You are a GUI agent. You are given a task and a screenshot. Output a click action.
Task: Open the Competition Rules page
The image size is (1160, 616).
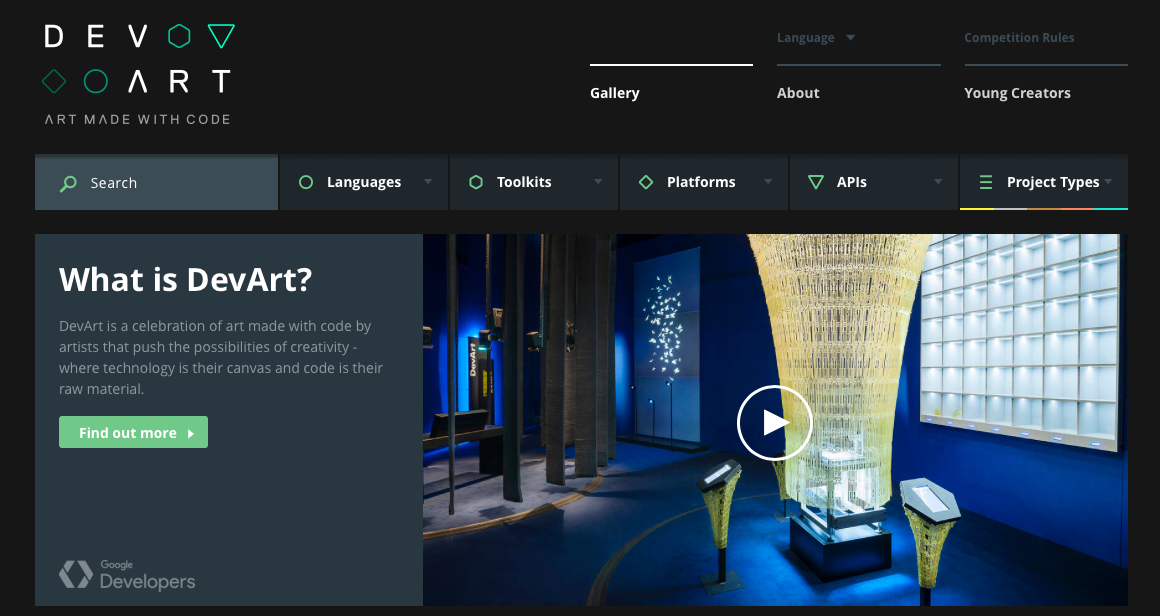point(1019,37)
